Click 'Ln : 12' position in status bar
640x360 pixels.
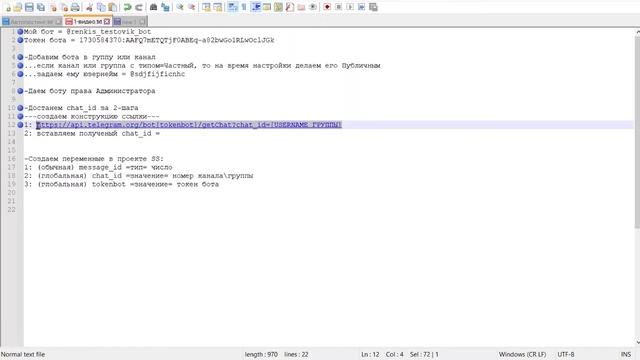pyautogui.click(x=370, y=354)
